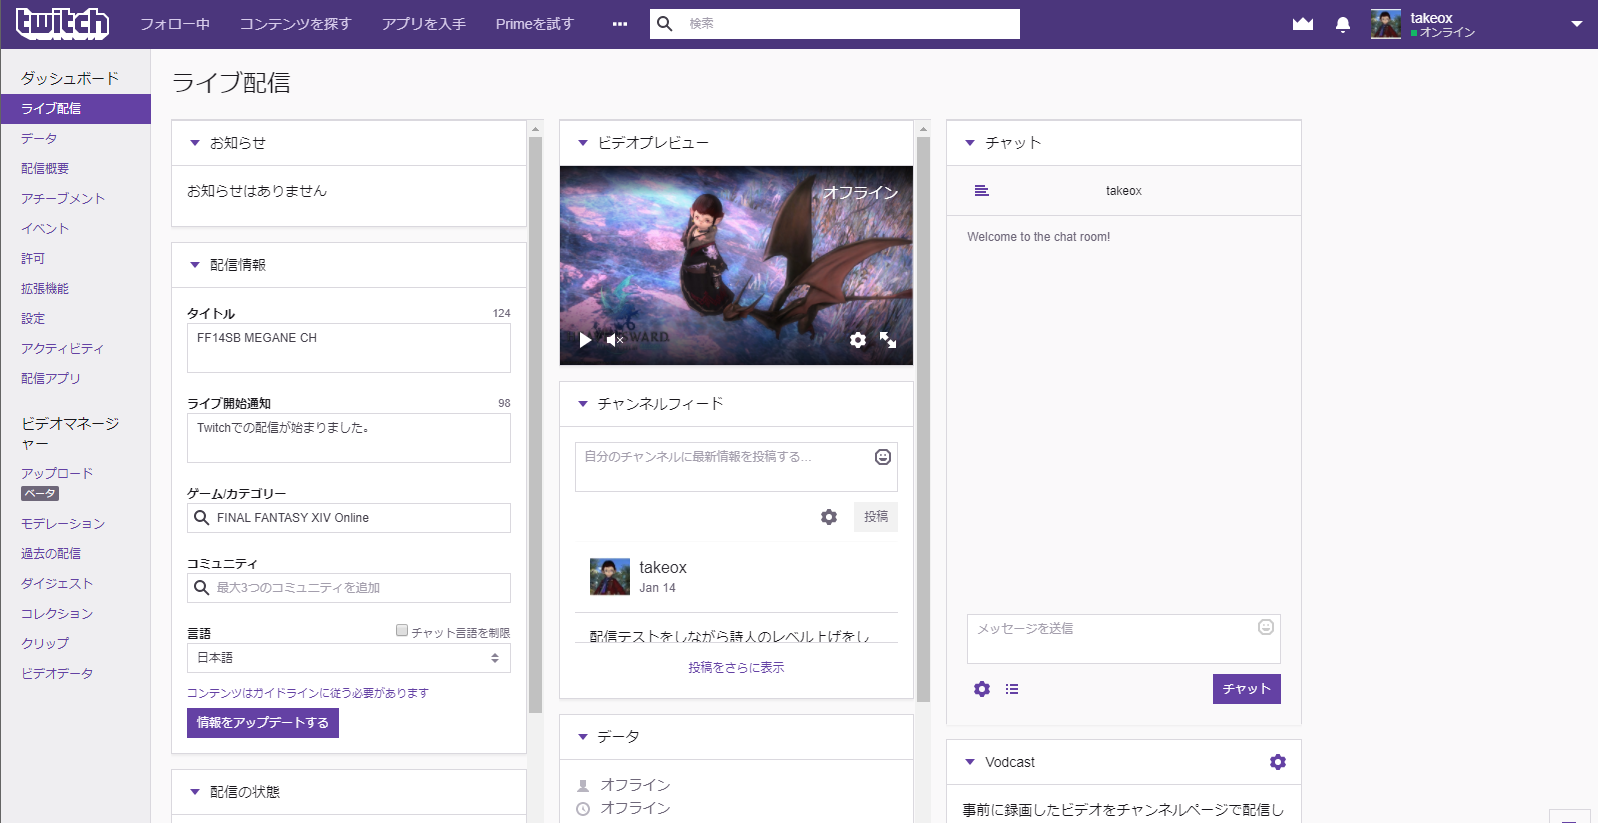Open アチーブメント in sidebar
The height and width of the screenshot is (823, 1598).
pos(63,199)
